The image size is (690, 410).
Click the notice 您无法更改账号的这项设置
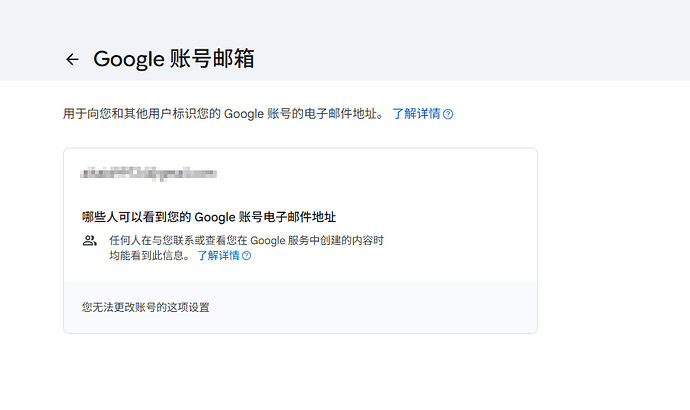pos(146,308)
